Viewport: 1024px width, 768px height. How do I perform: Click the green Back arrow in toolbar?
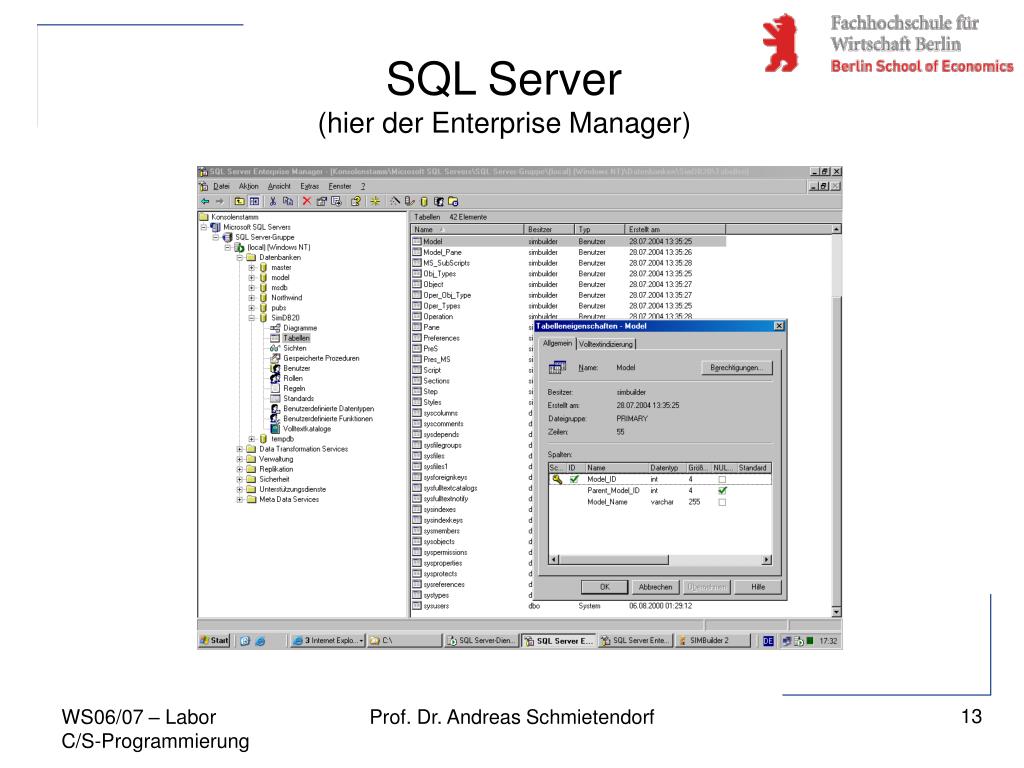pyautogui.click(x=205, y=201)
